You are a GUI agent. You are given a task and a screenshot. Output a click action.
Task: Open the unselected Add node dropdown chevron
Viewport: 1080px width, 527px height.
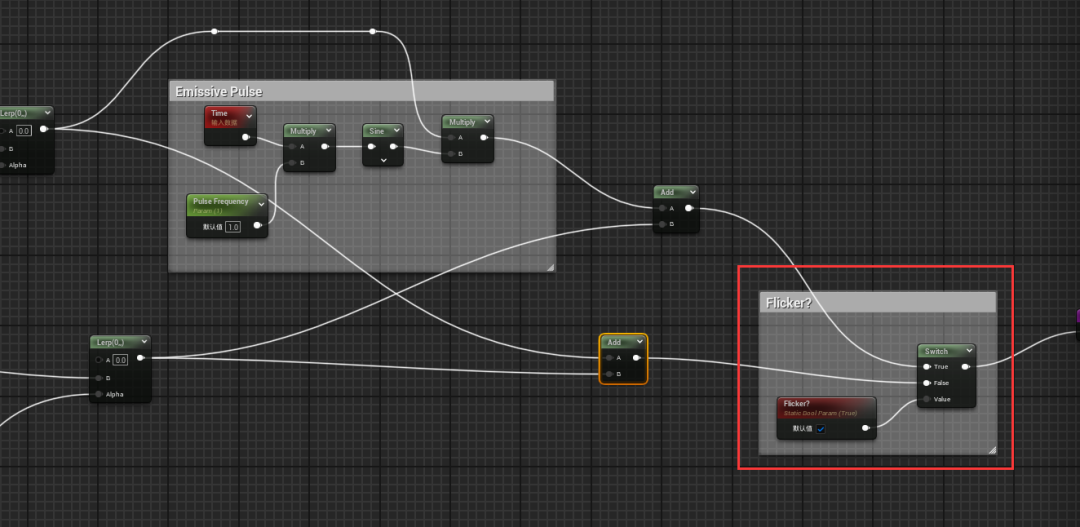click(x=691, y=192)
